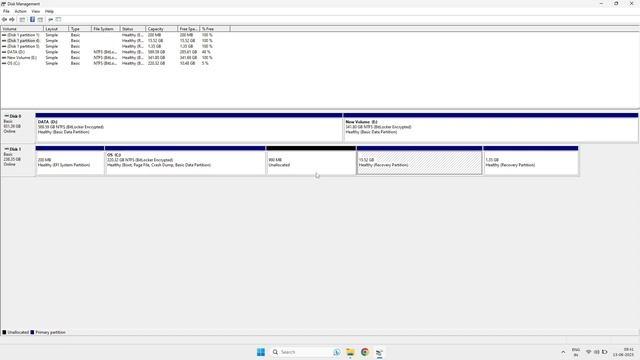This screenshot has width=640, height=360.
Task: Click the Show/Hide Action Pane toolbar icon
Action: click(x=40, y=20)
